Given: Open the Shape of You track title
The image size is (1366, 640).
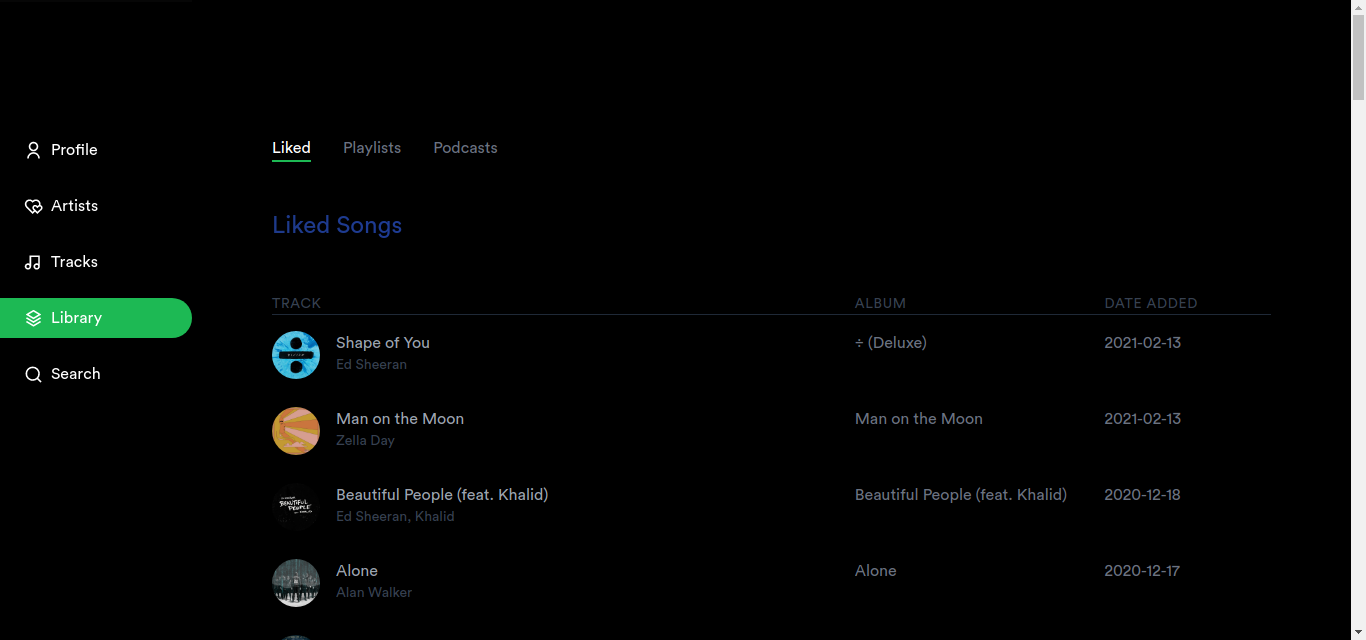Looking at the screenshot, I should 383,343.
